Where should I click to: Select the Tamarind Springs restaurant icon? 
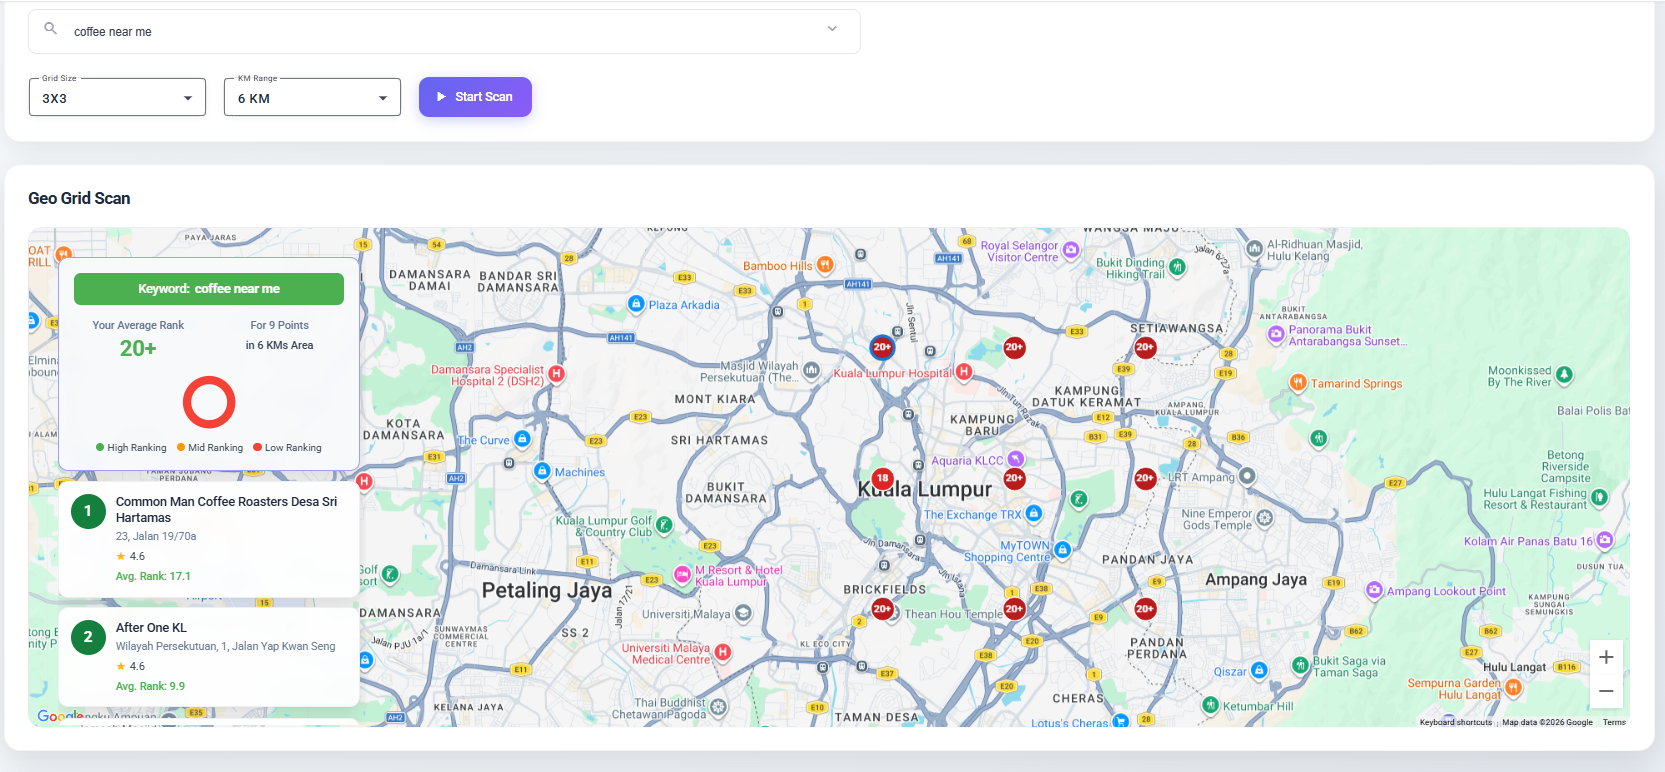(1298, 382)
